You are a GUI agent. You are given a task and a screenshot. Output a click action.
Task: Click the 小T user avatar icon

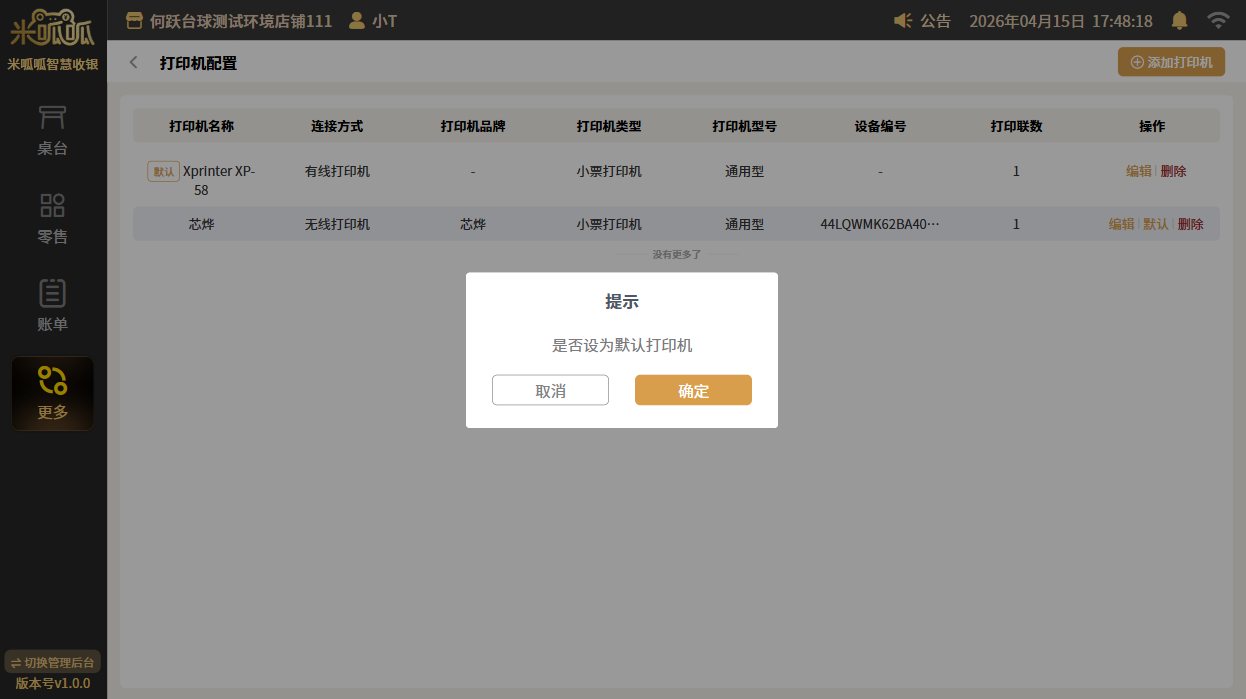(x=356, y=21)
